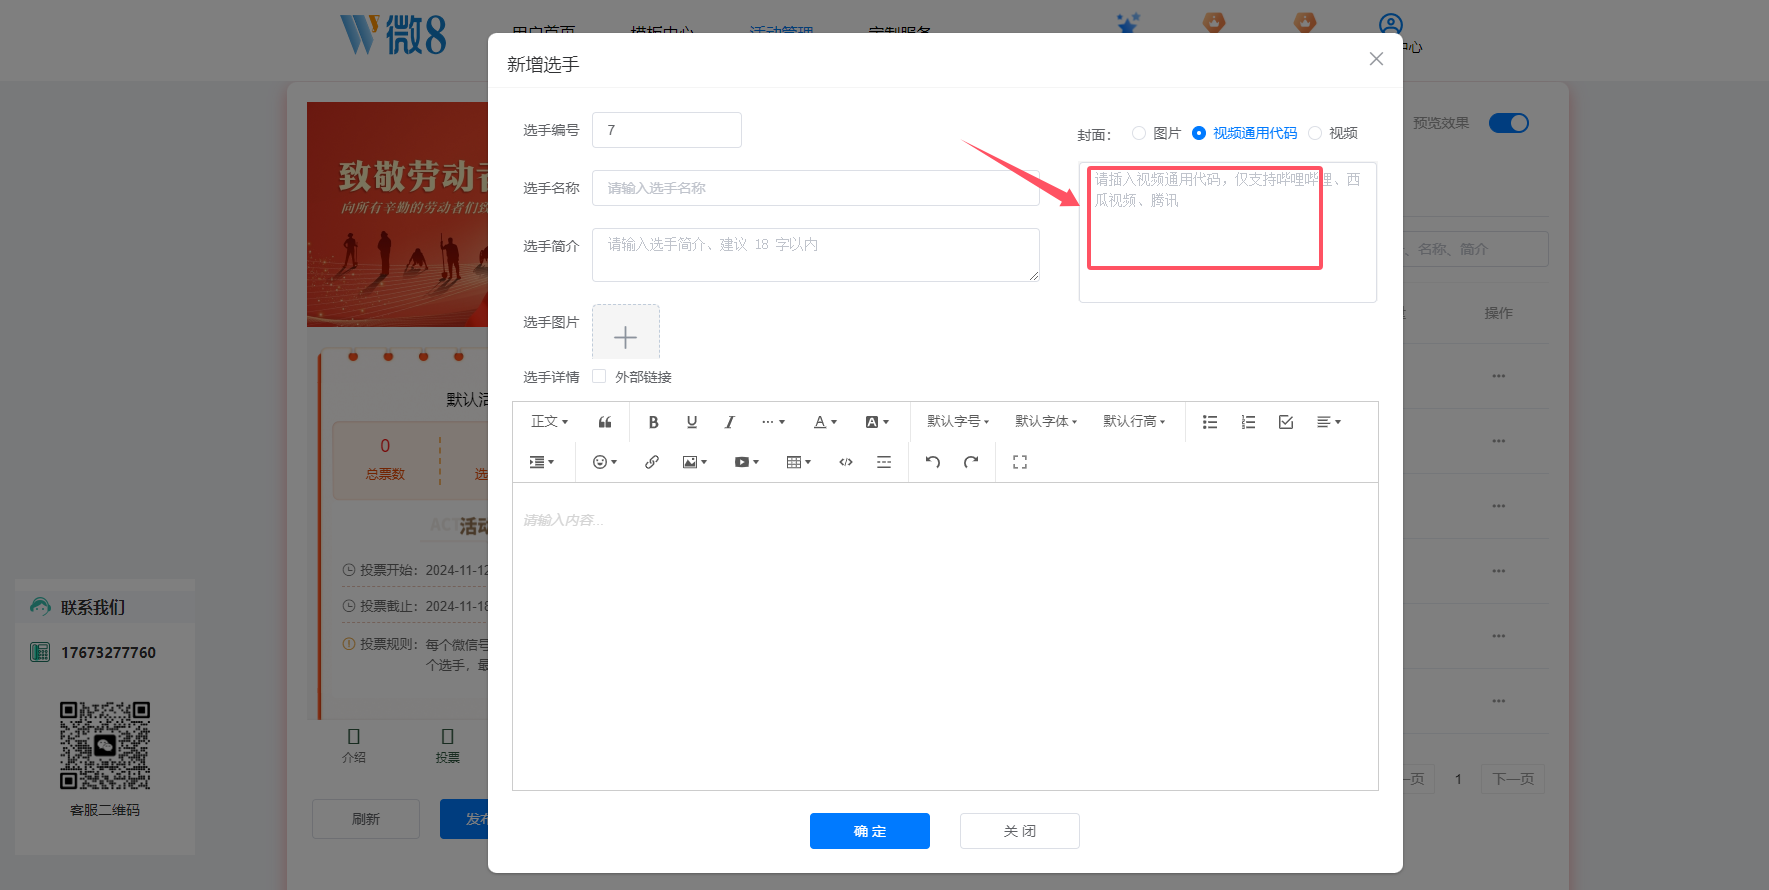Check the 外部链接 checkbox

599,377
